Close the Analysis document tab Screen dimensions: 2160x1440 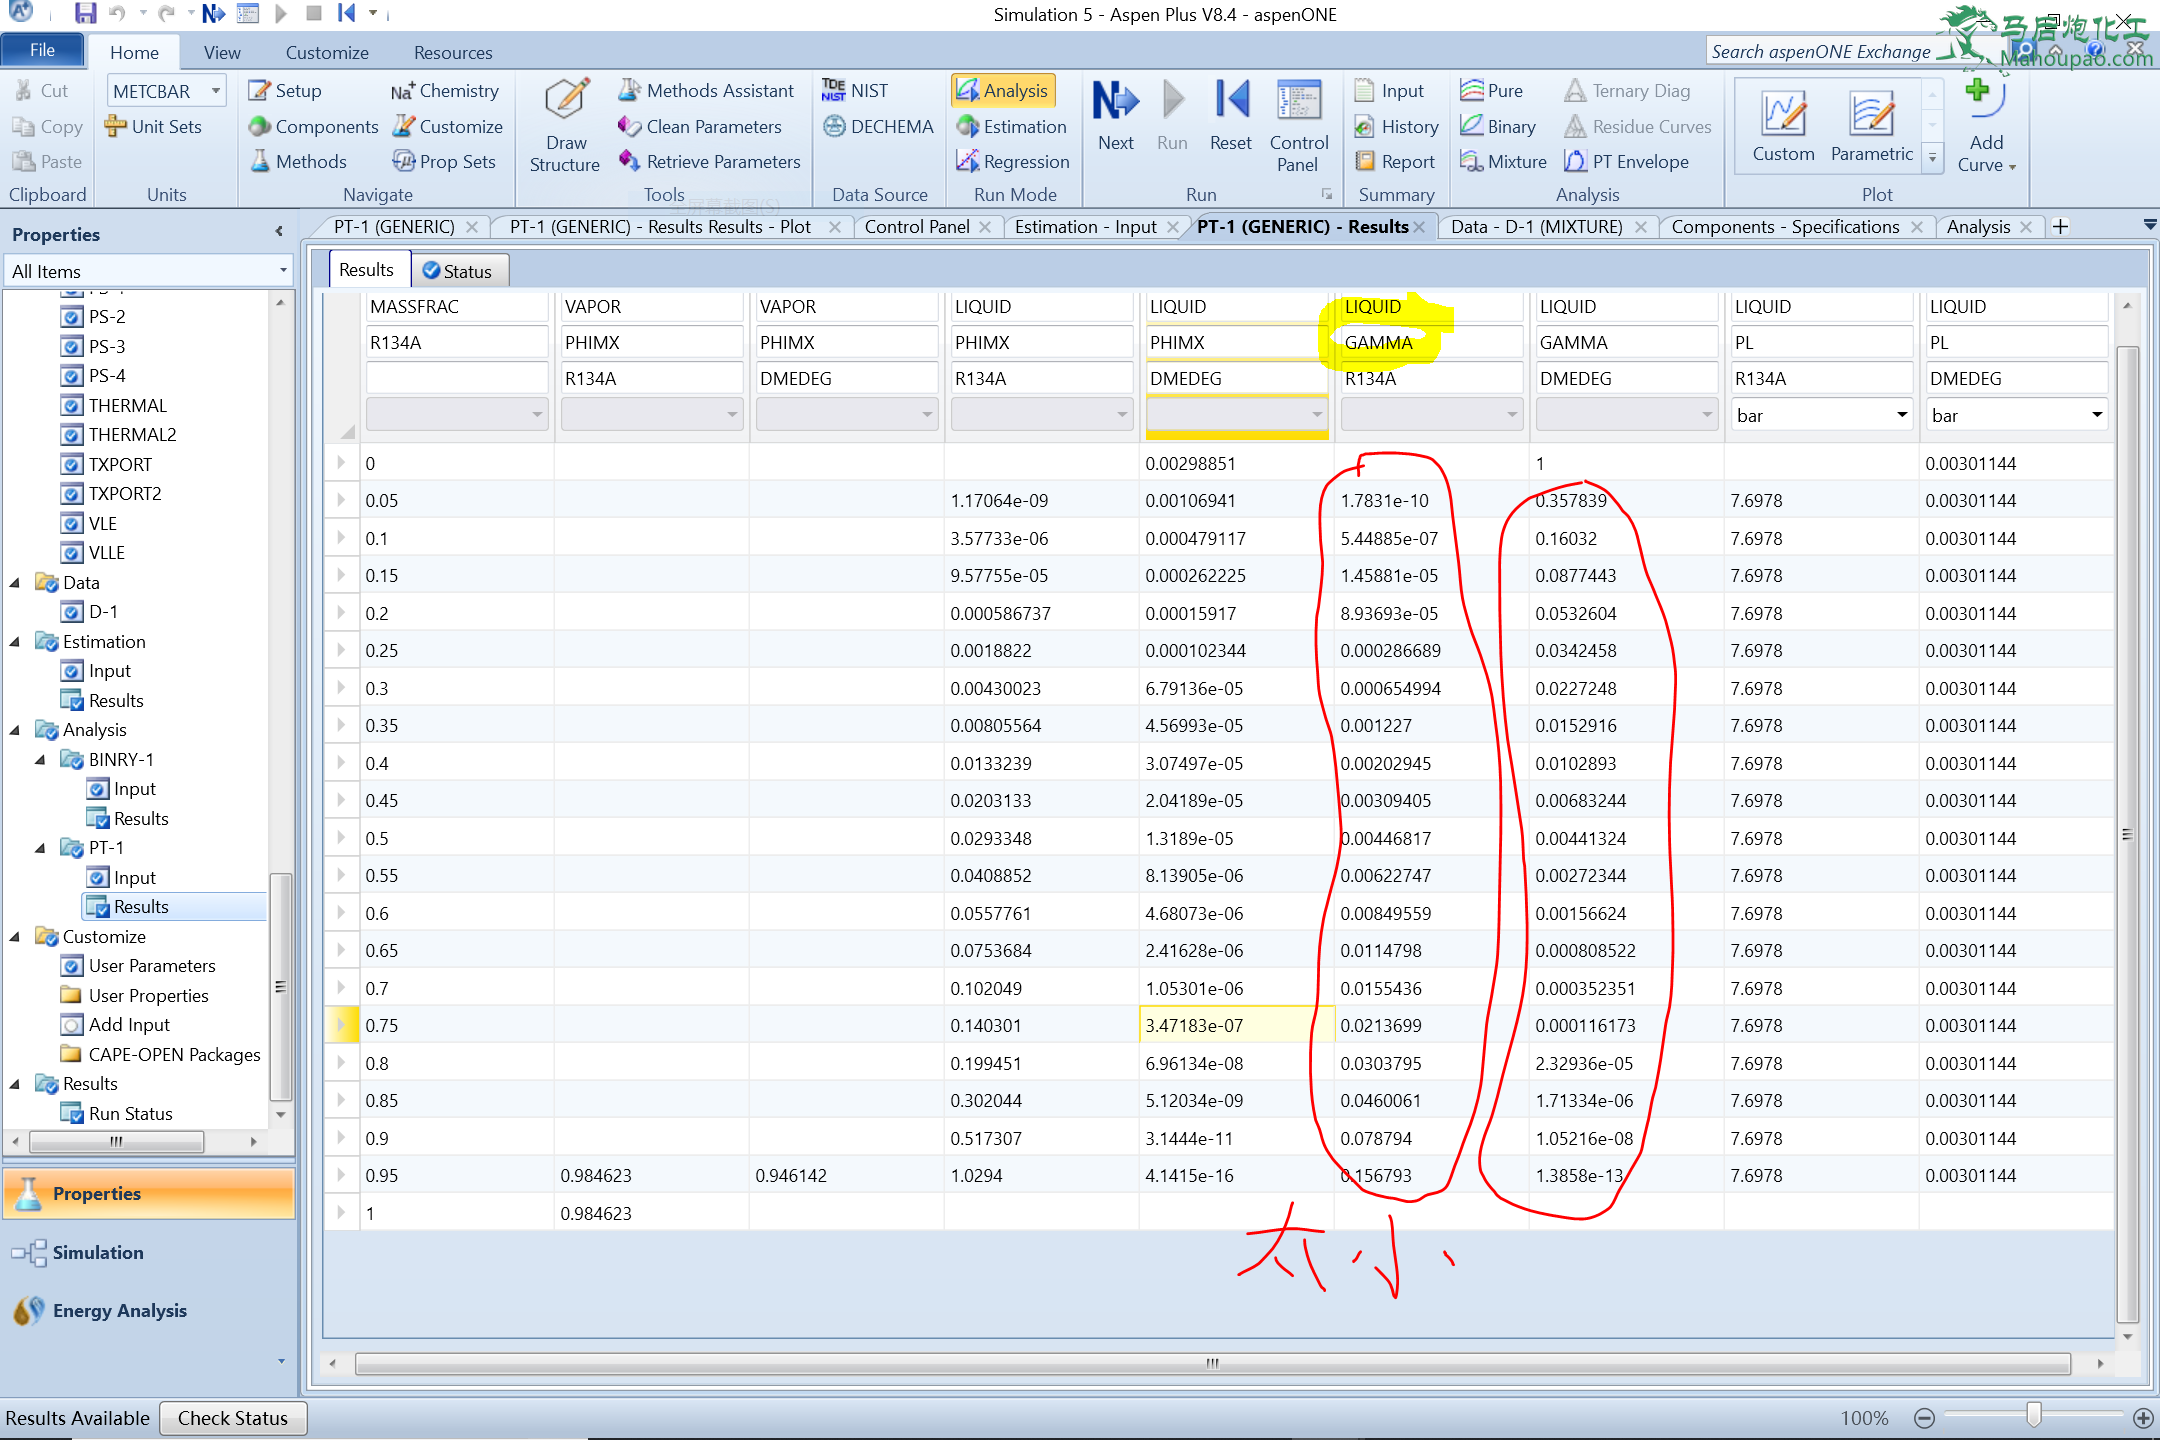point(2026,227)
